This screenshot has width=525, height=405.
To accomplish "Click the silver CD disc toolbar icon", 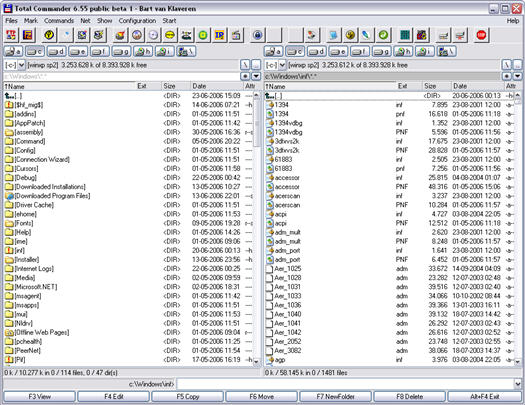I will [154, 35].
